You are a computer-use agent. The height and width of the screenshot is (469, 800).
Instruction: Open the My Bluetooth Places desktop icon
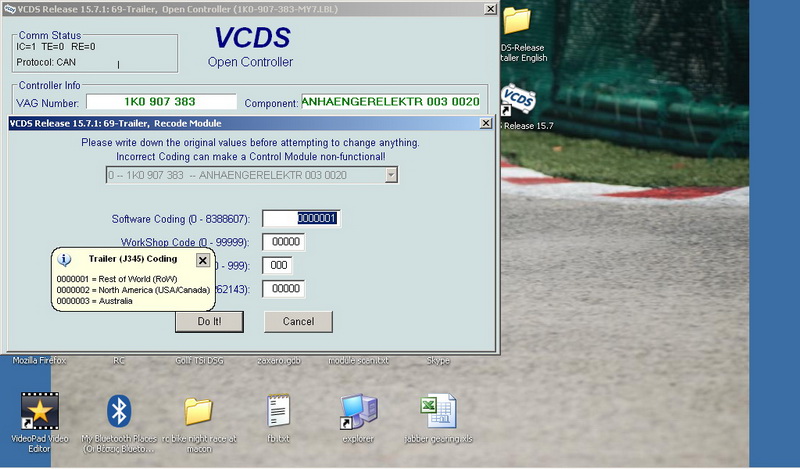[119, 411]
